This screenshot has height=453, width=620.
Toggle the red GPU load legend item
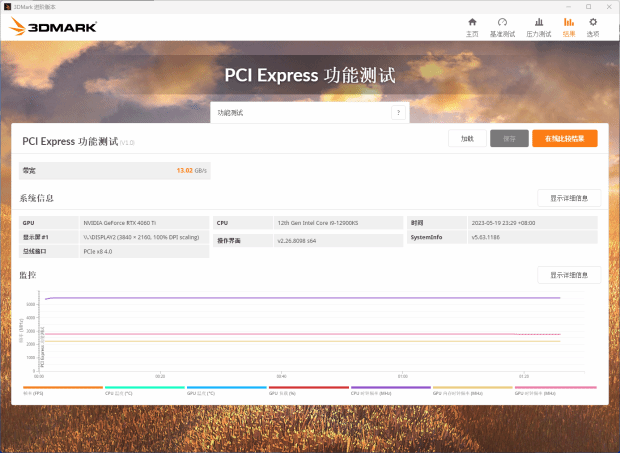309,391
